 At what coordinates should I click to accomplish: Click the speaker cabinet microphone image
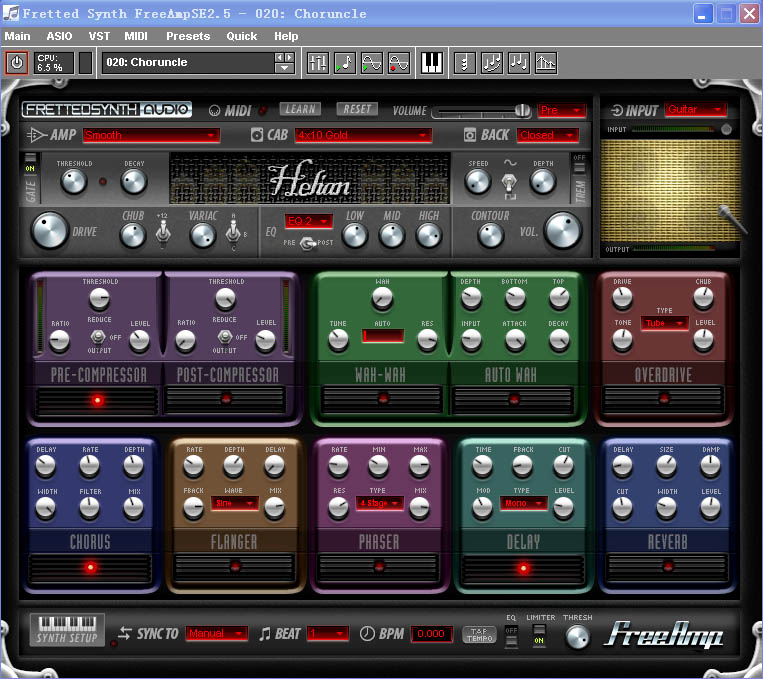point(732,218)
